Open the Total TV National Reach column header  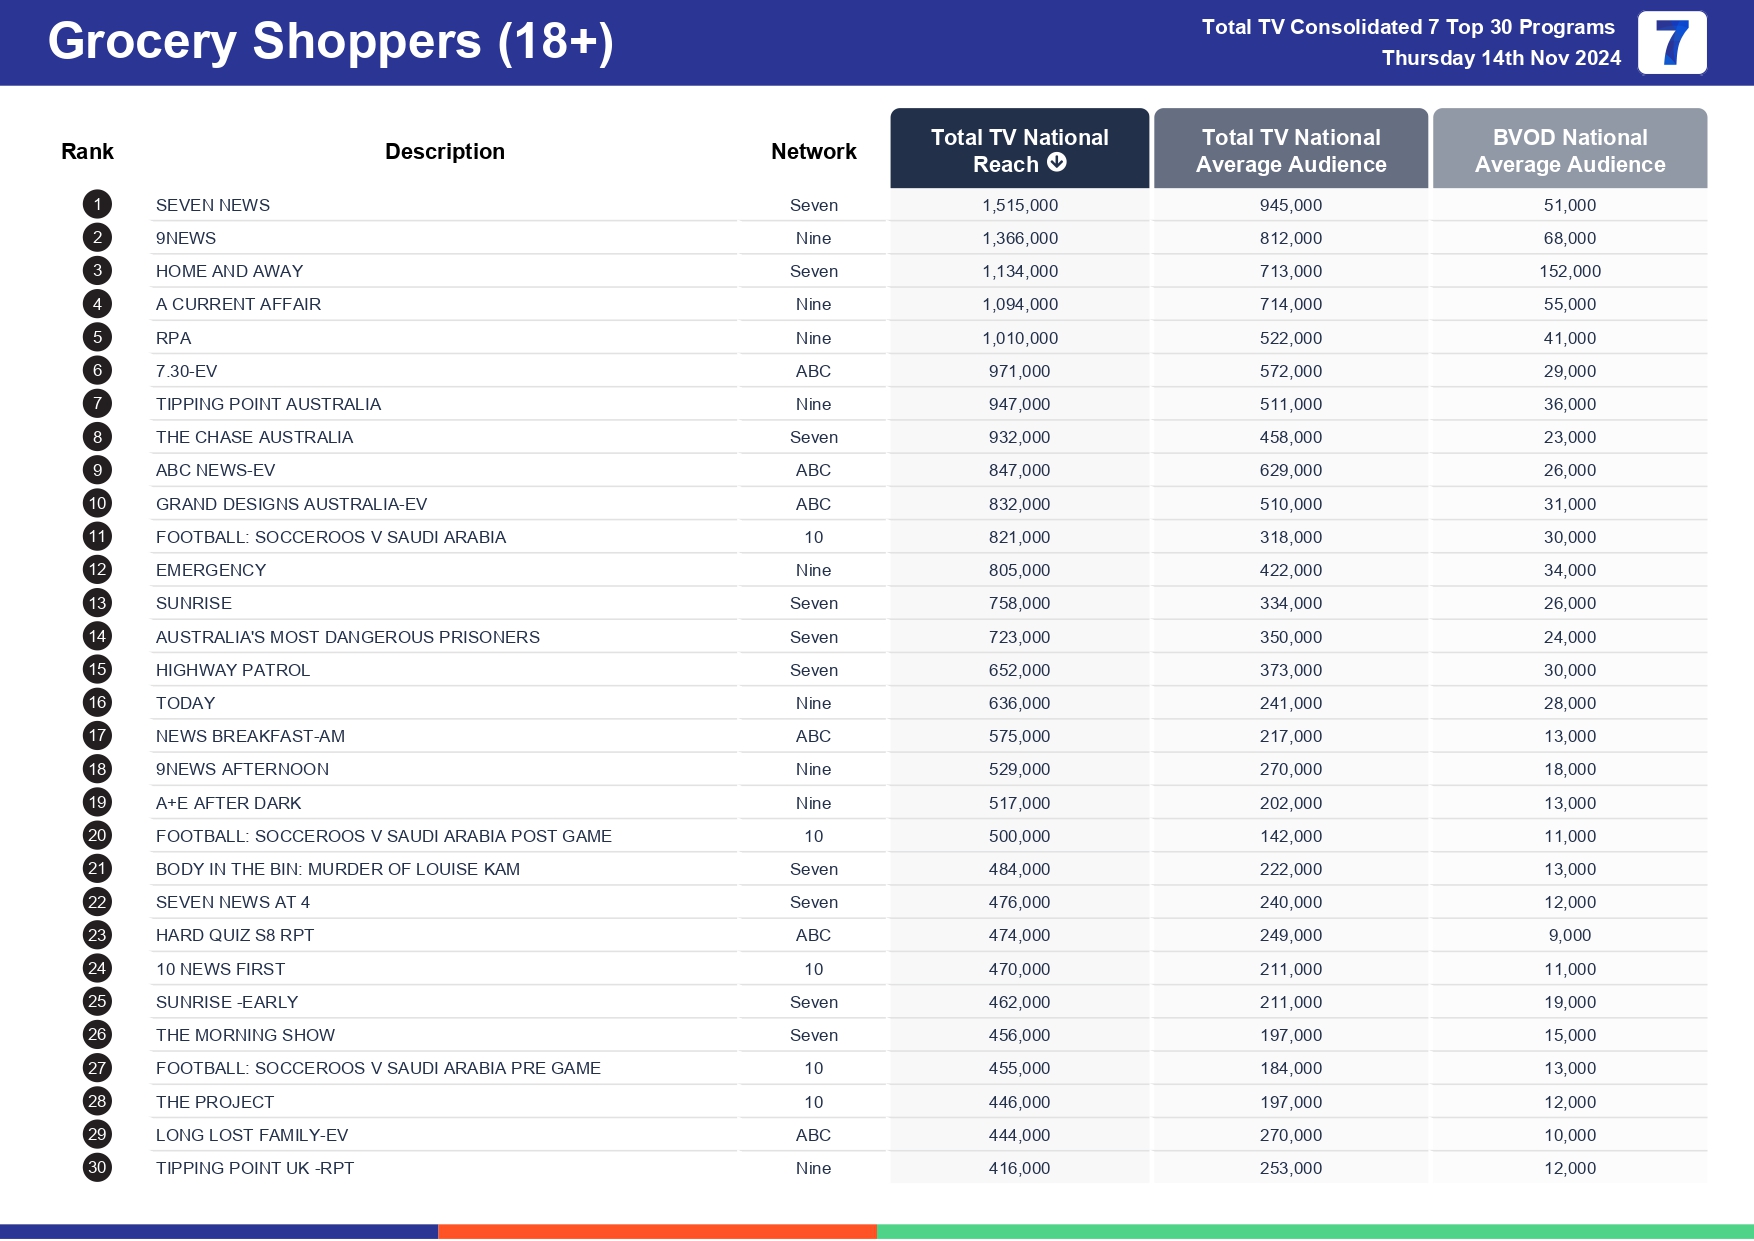1019,149
